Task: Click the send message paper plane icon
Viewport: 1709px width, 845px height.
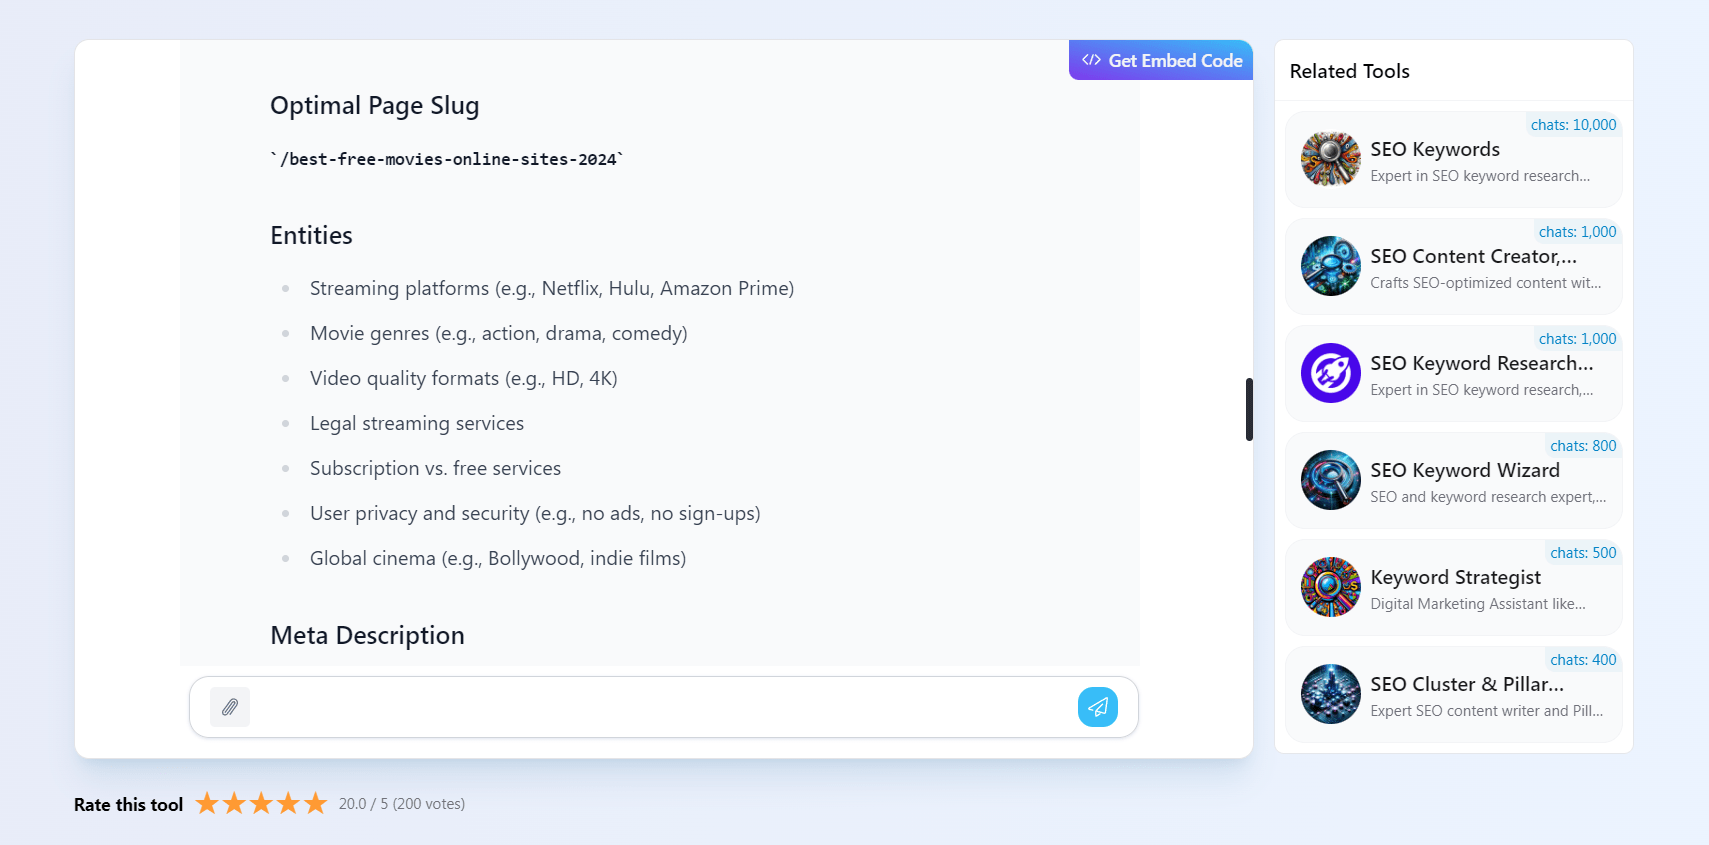Action: click(1097, 707)
